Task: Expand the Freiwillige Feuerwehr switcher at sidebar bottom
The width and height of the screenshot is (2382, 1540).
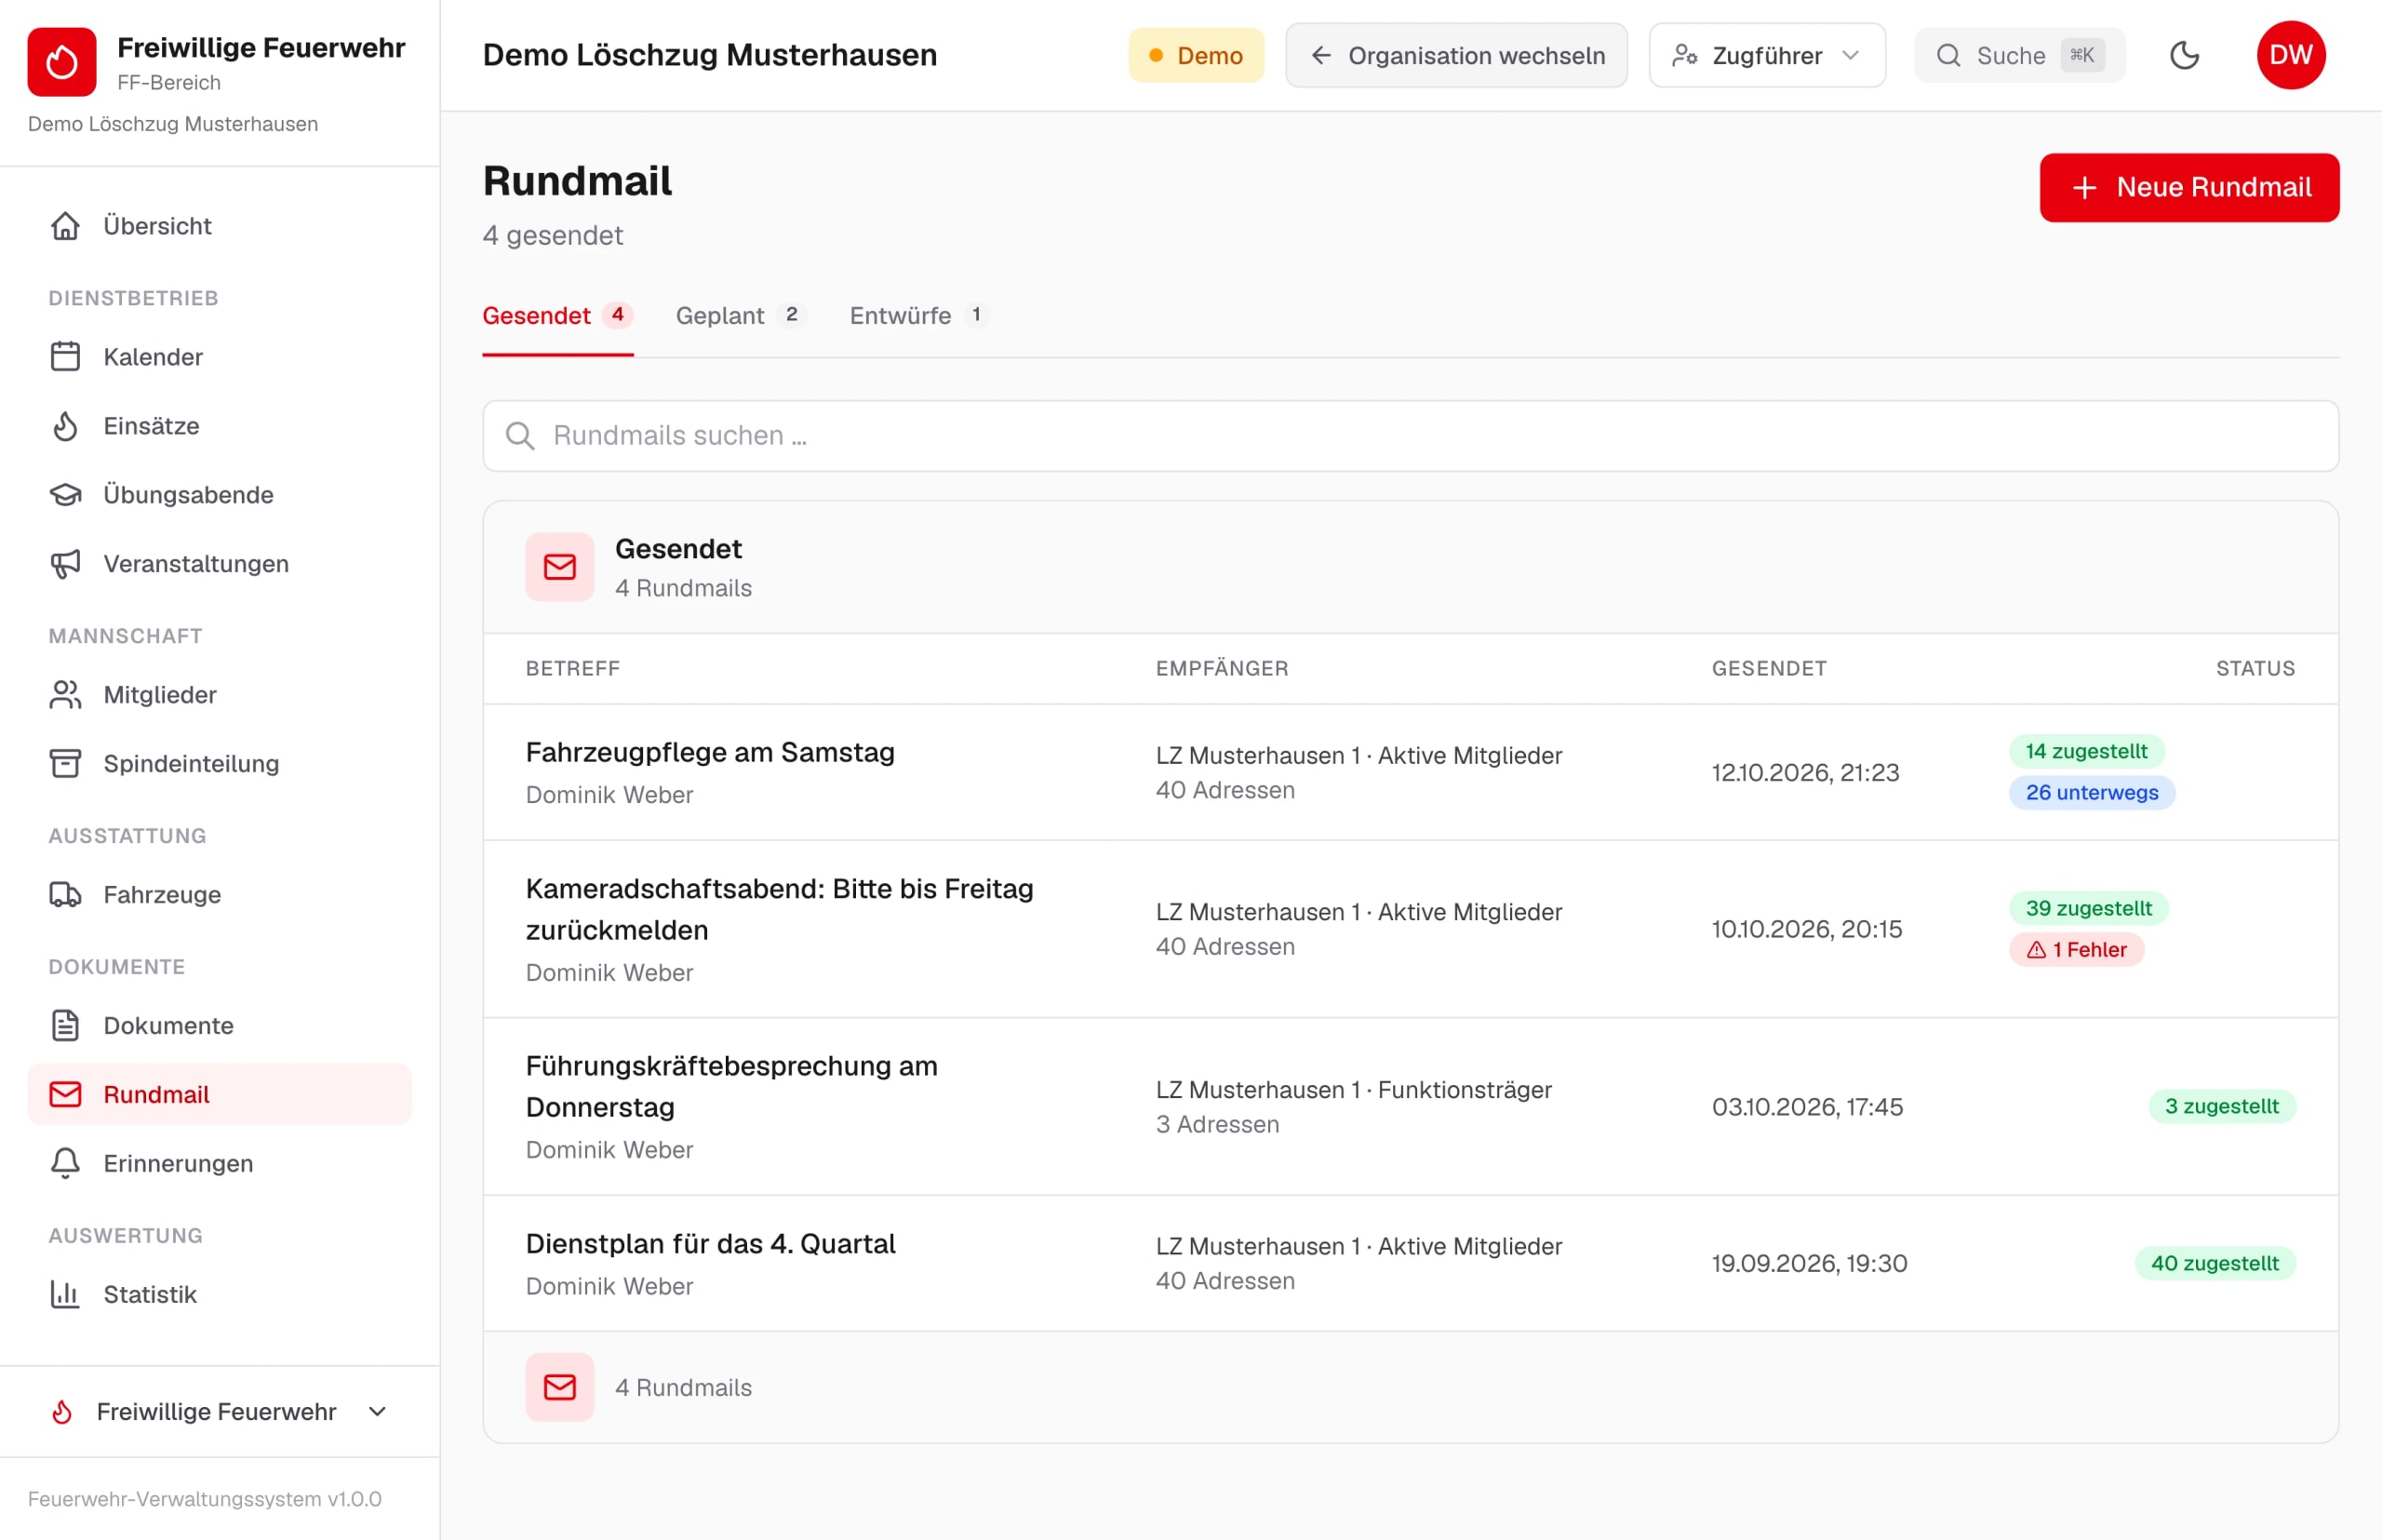Action: pos(220,1412)
